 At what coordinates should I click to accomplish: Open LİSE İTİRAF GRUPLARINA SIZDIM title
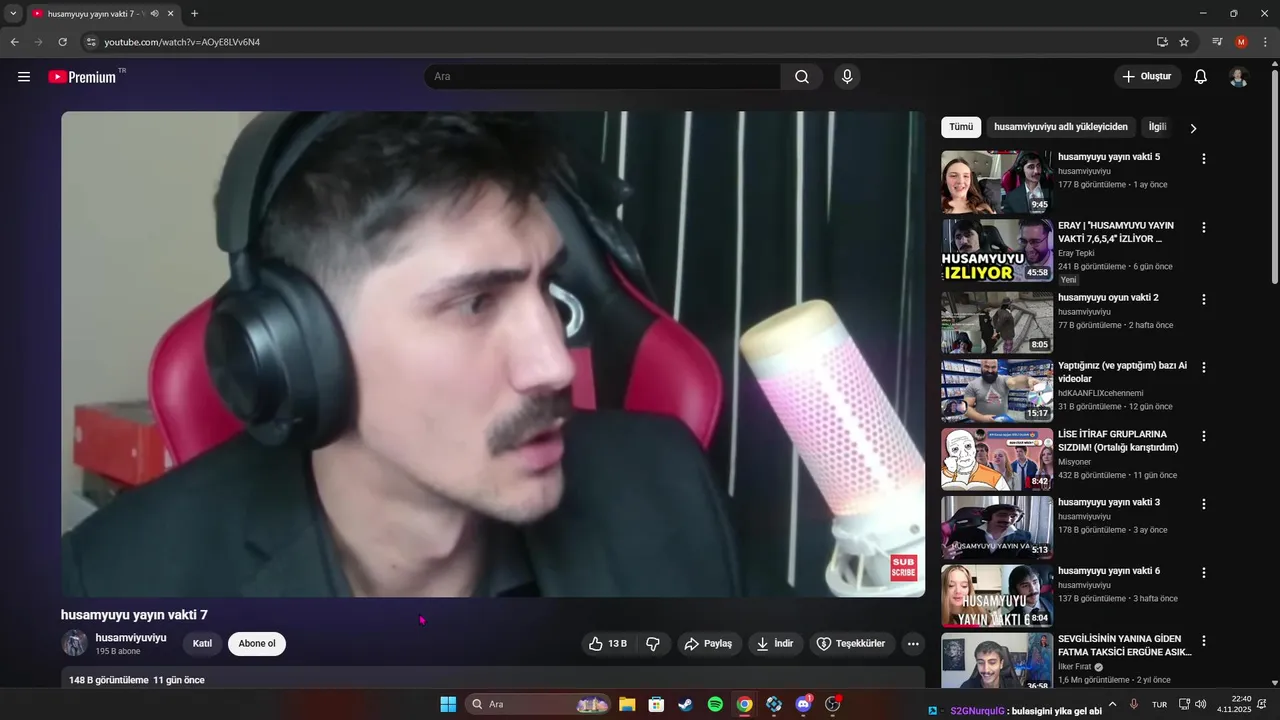(x=1118, y=441)
